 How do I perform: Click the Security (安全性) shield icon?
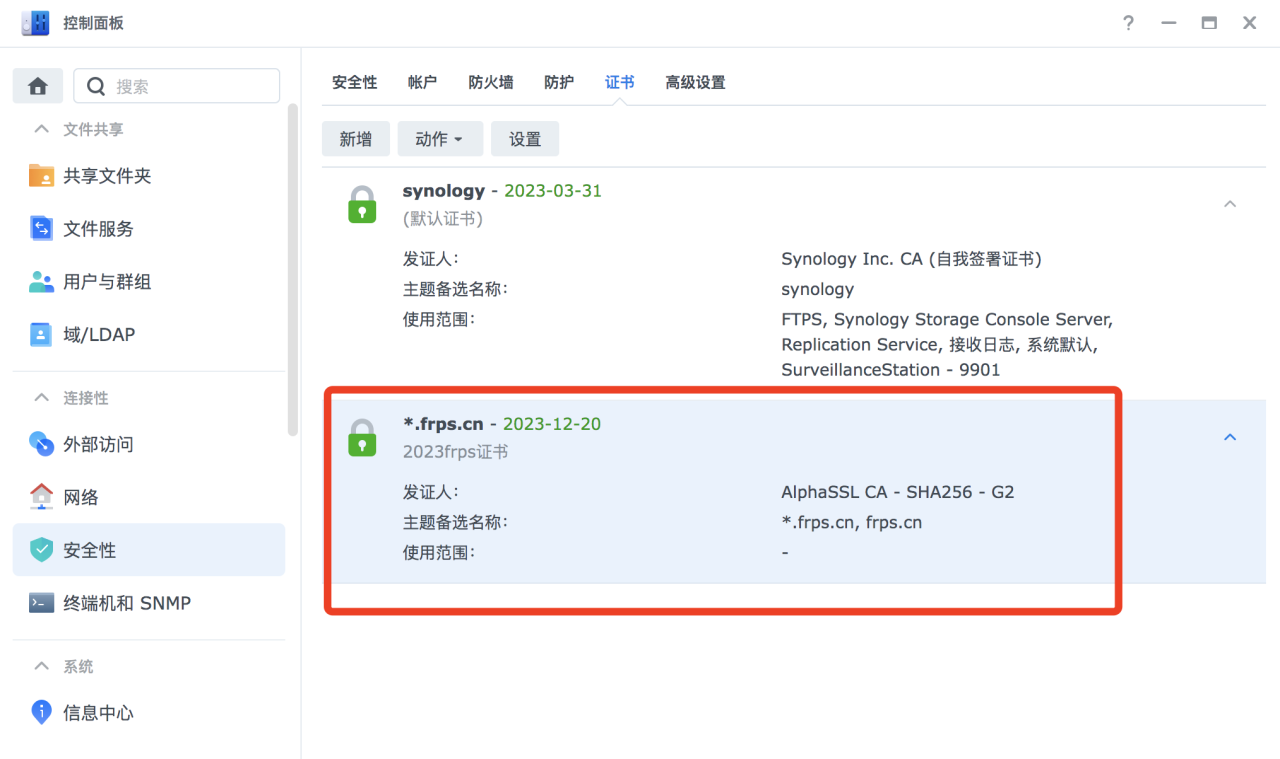[x=41, y=550]
